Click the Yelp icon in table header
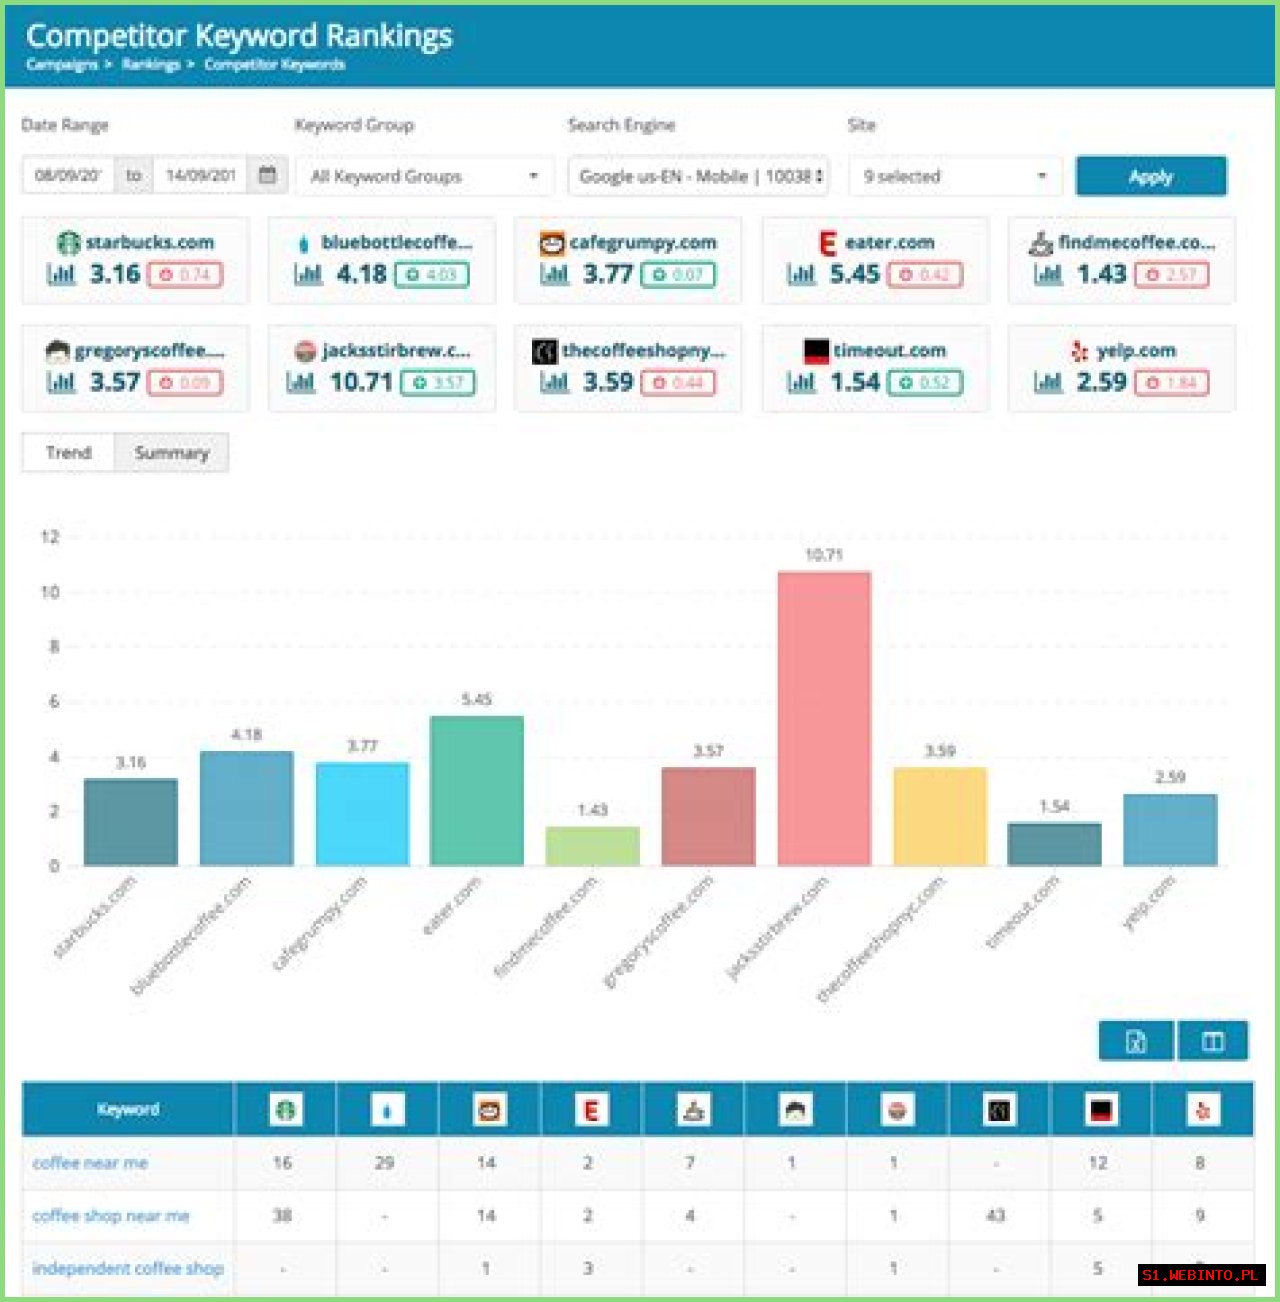 [1203, 1109]
